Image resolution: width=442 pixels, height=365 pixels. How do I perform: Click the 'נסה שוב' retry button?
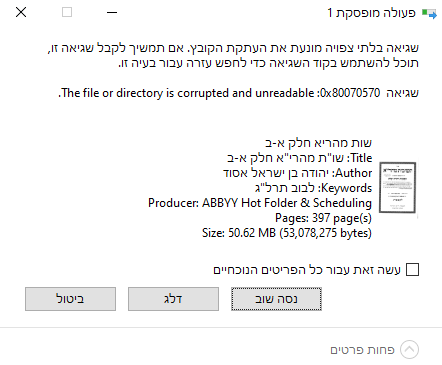click(x=276, y=299)
